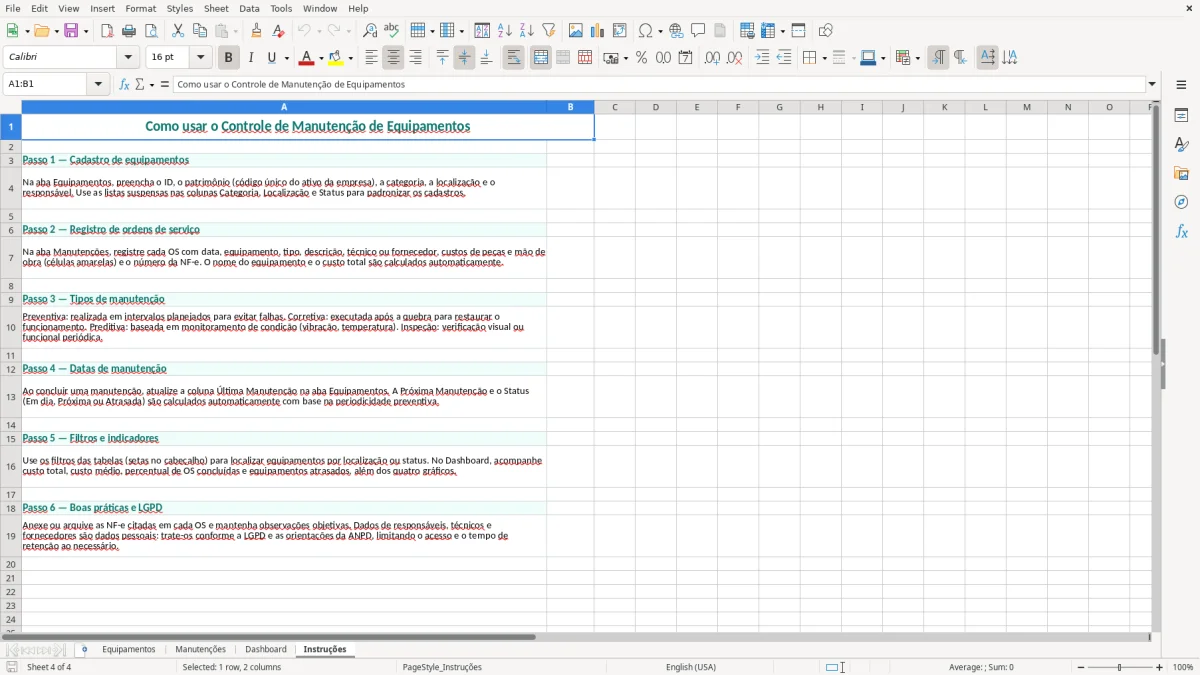
Task: Apply the yellow background color
Action: tap(336, 58)
